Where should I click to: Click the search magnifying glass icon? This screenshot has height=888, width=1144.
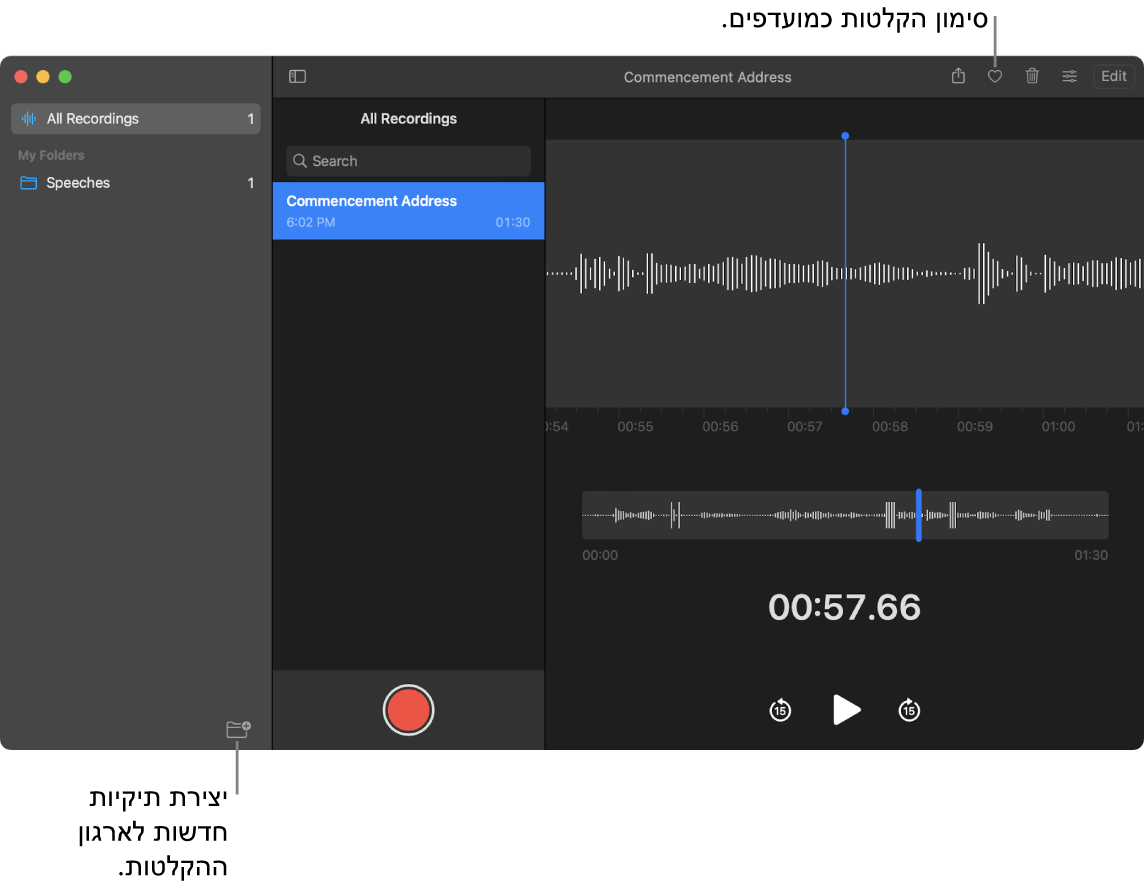[299, 161]
